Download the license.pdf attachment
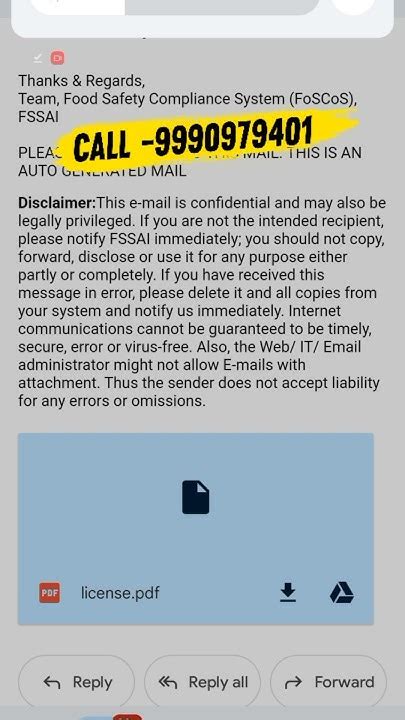The image size is (405, 720). [288, 592]
